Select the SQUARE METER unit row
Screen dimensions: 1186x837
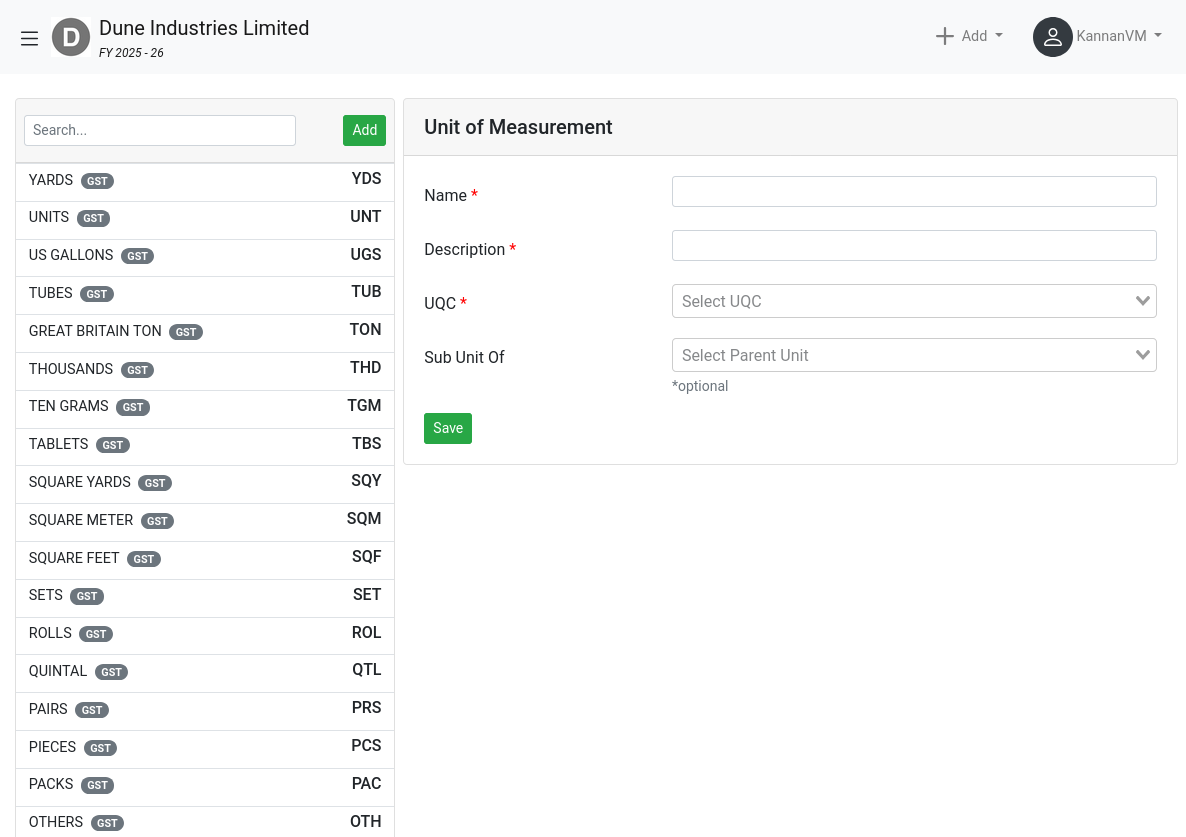tap(205, 522)
